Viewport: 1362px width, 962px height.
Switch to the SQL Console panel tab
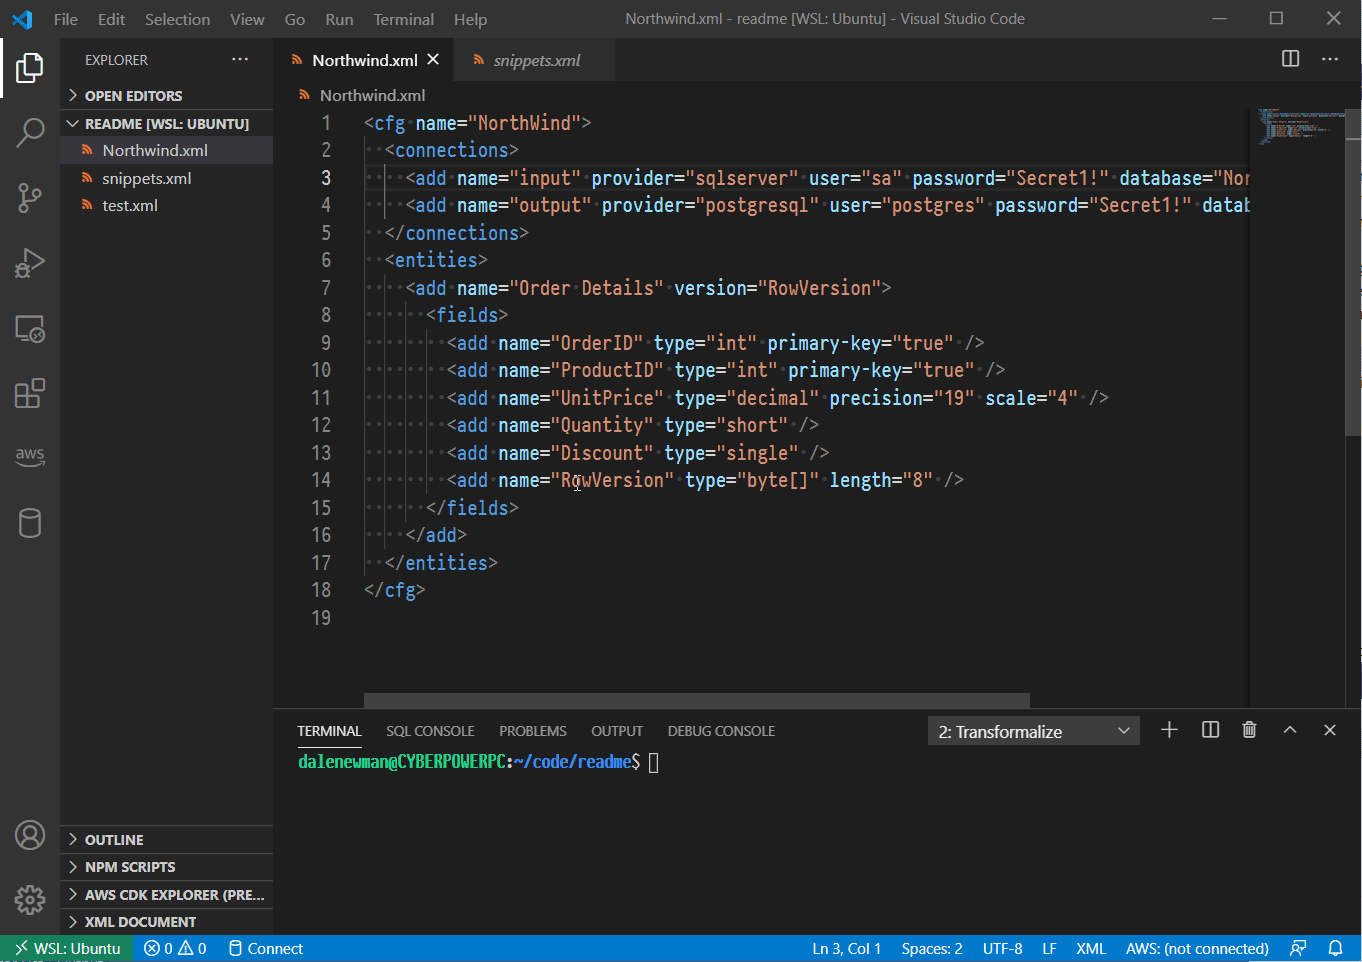coord(430,731)
